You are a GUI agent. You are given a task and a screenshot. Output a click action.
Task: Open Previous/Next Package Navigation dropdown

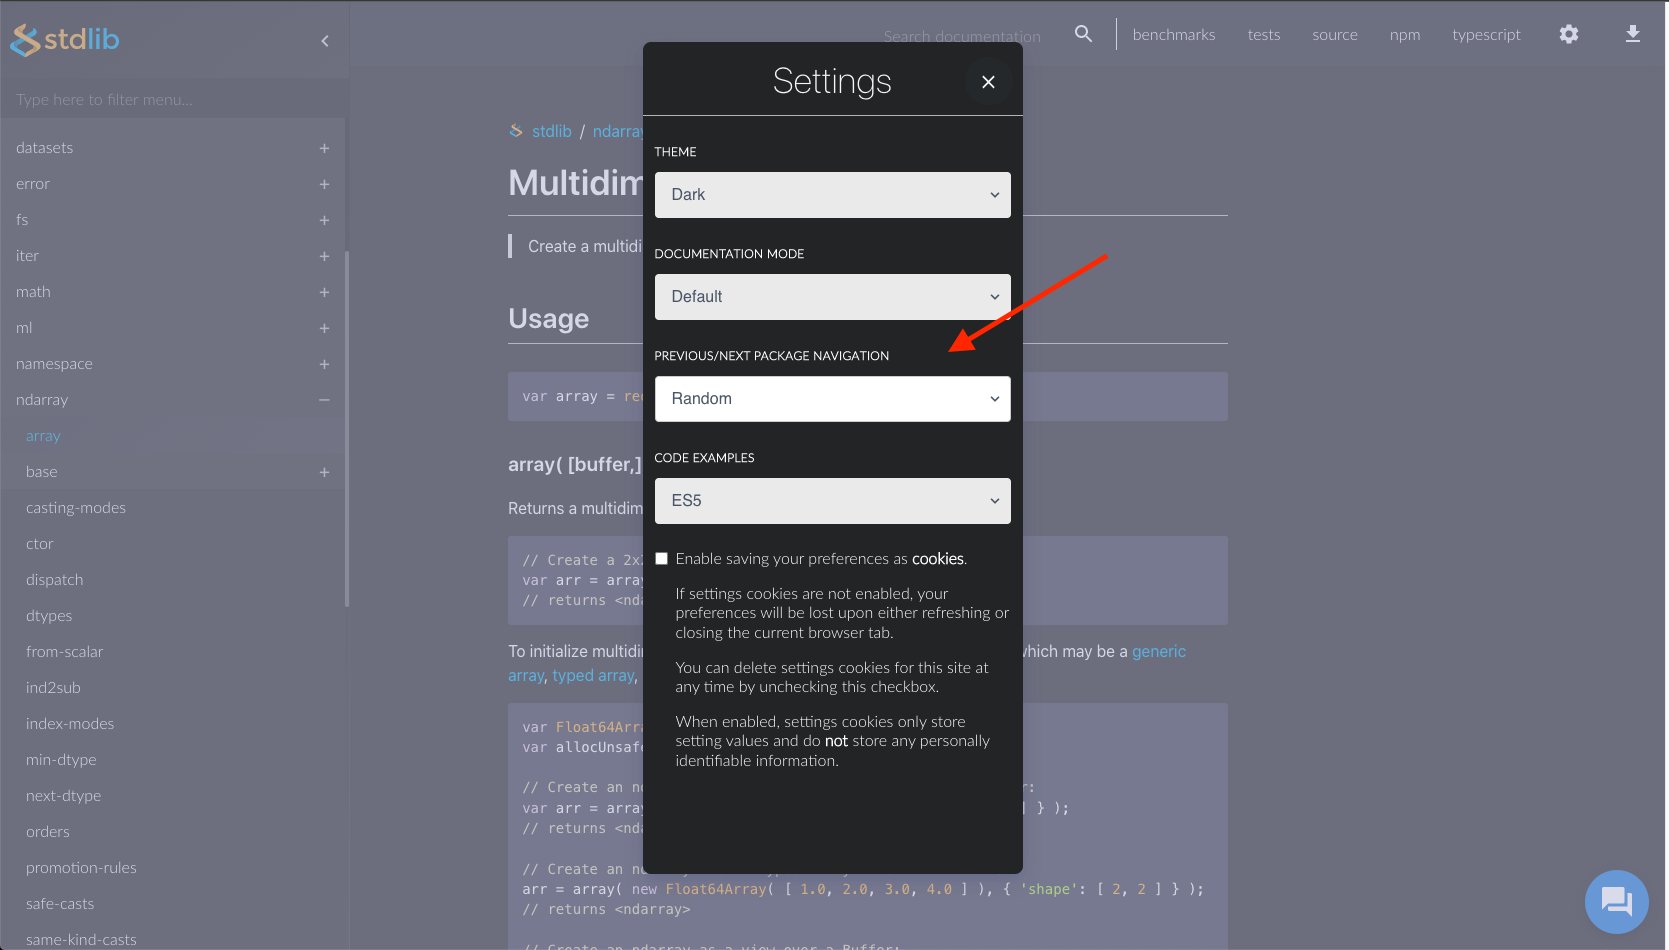pyautogui.click(x=832, y=399)
